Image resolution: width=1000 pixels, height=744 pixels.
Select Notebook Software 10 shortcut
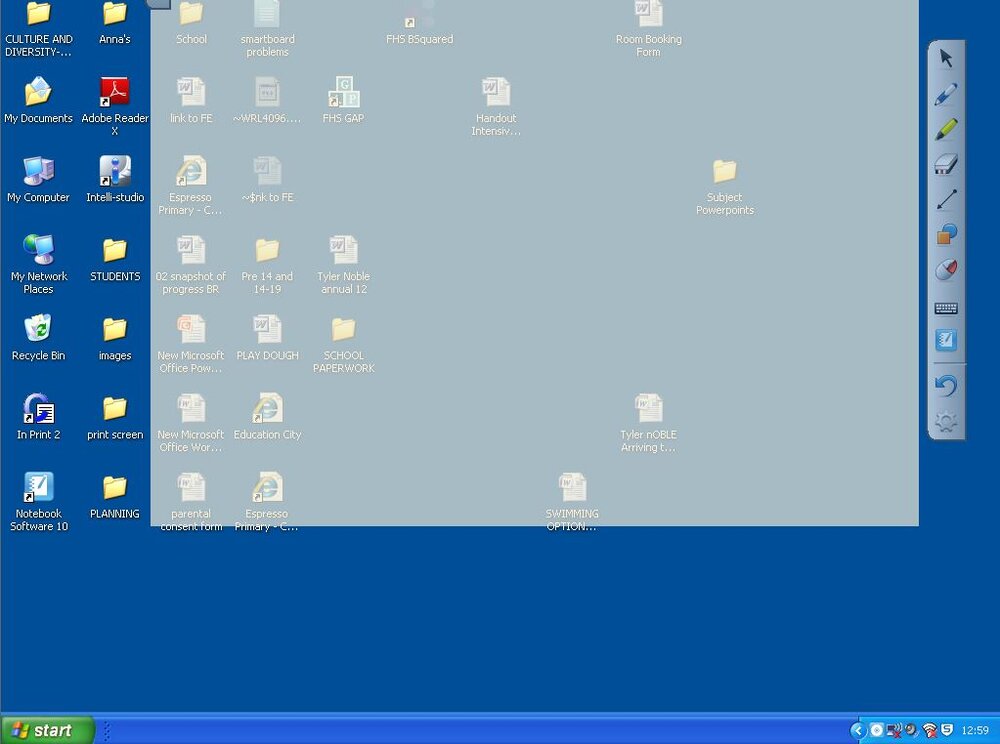[x=38, y=502]
